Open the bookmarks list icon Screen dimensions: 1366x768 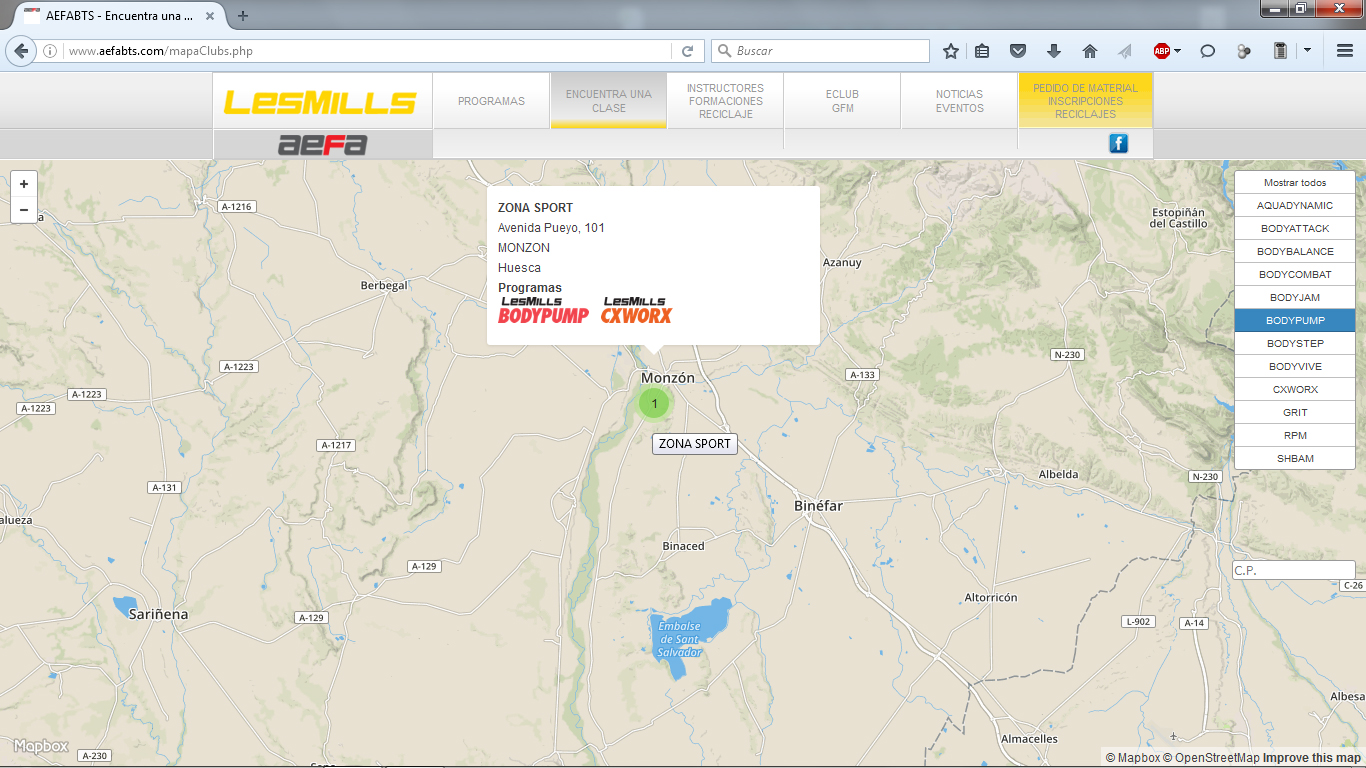point(982,51)
